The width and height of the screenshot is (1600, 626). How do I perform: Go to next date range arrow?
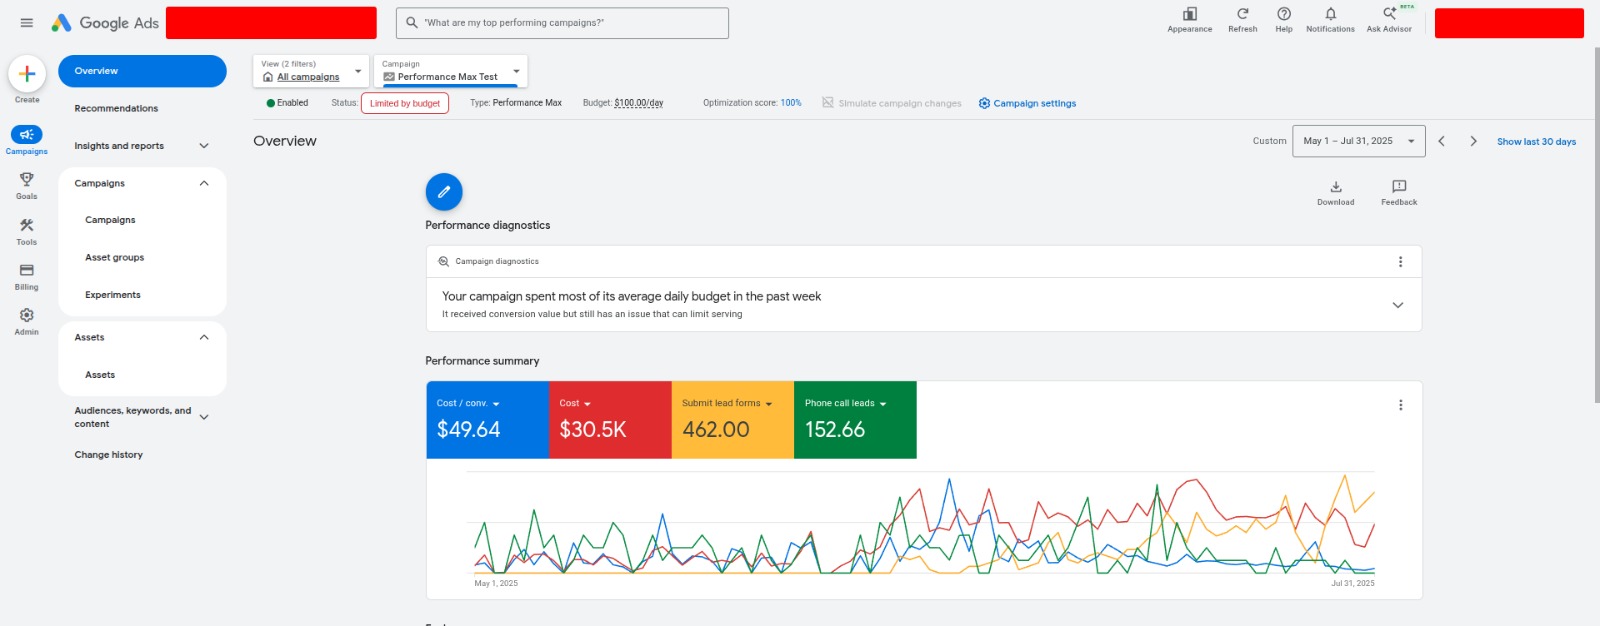point(1473,141)
